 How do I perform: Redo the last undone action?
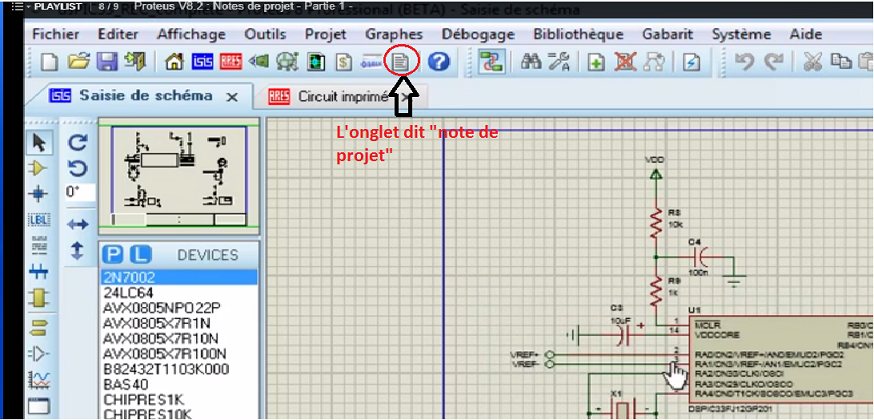tap(773, 62)
